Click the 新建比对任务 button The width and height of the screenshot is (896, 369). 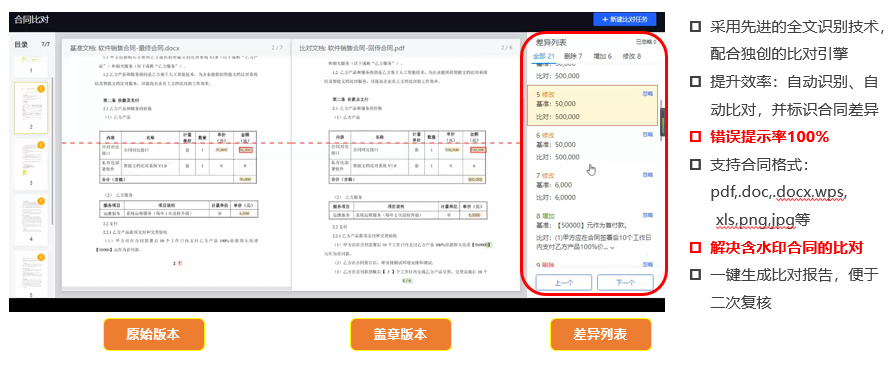625,20
